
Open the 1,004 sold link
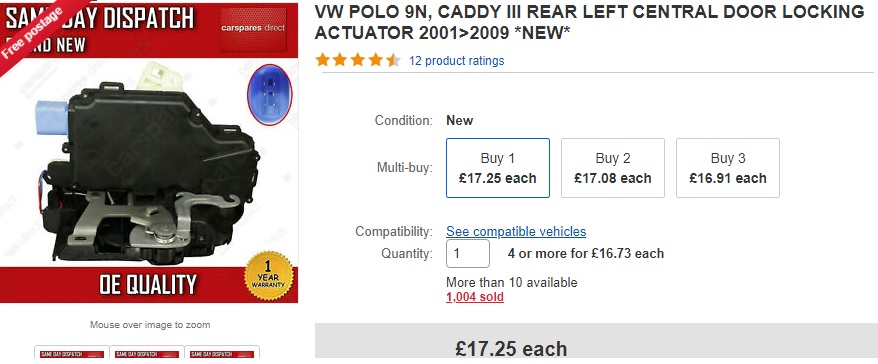tap(475, 297)
